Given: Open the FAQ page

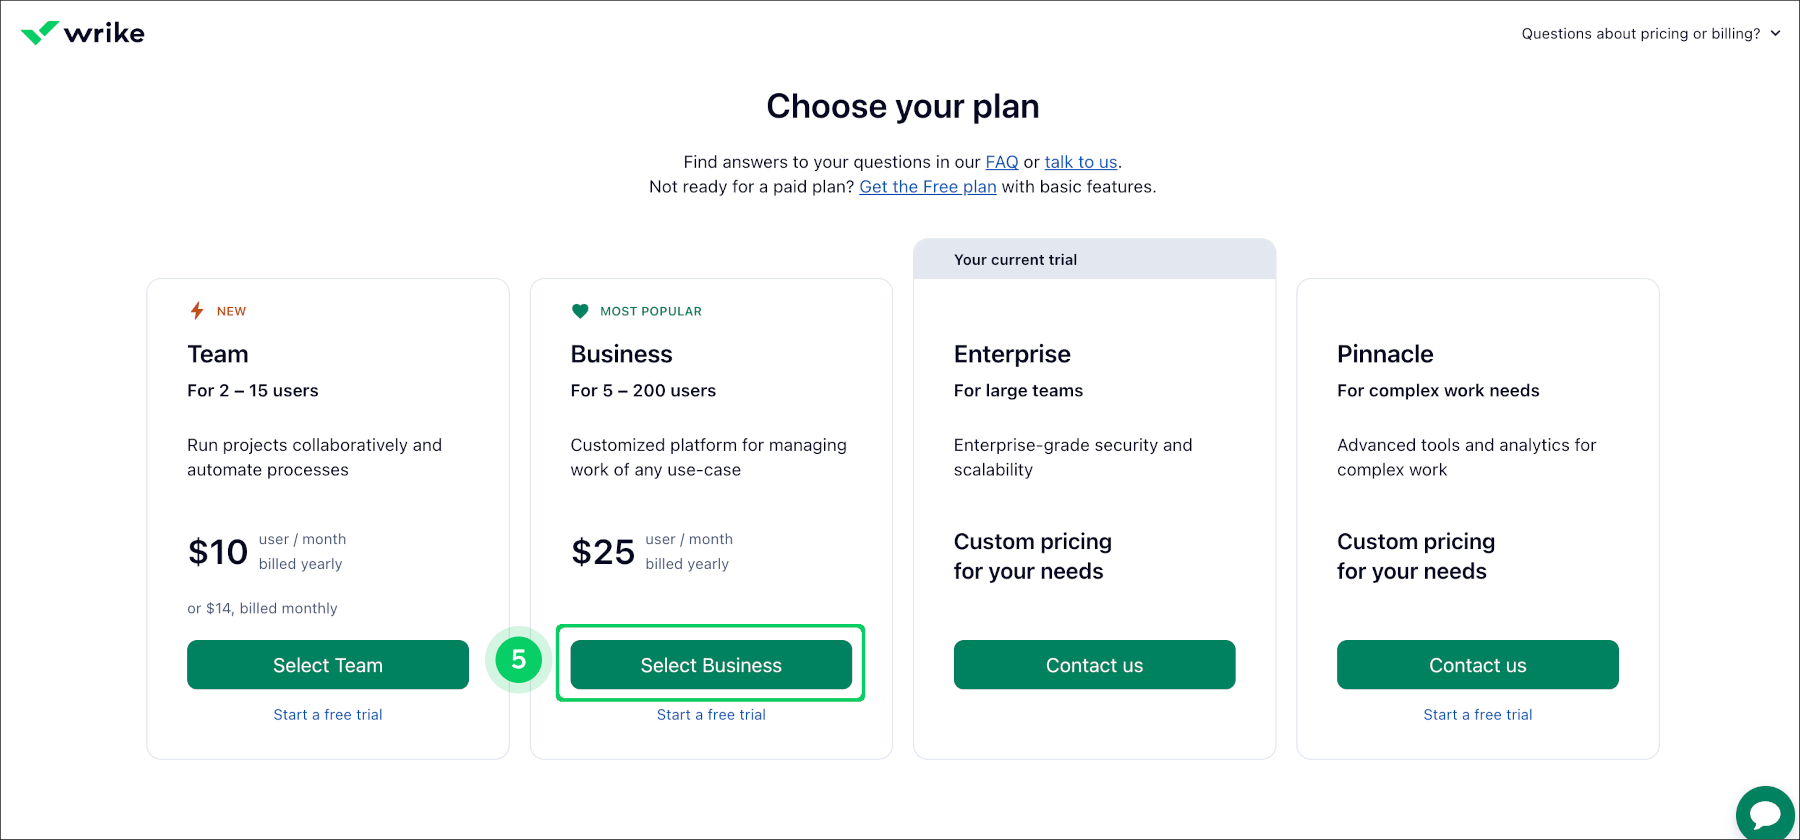Looking at the screenshot, I should [1000, 161].
